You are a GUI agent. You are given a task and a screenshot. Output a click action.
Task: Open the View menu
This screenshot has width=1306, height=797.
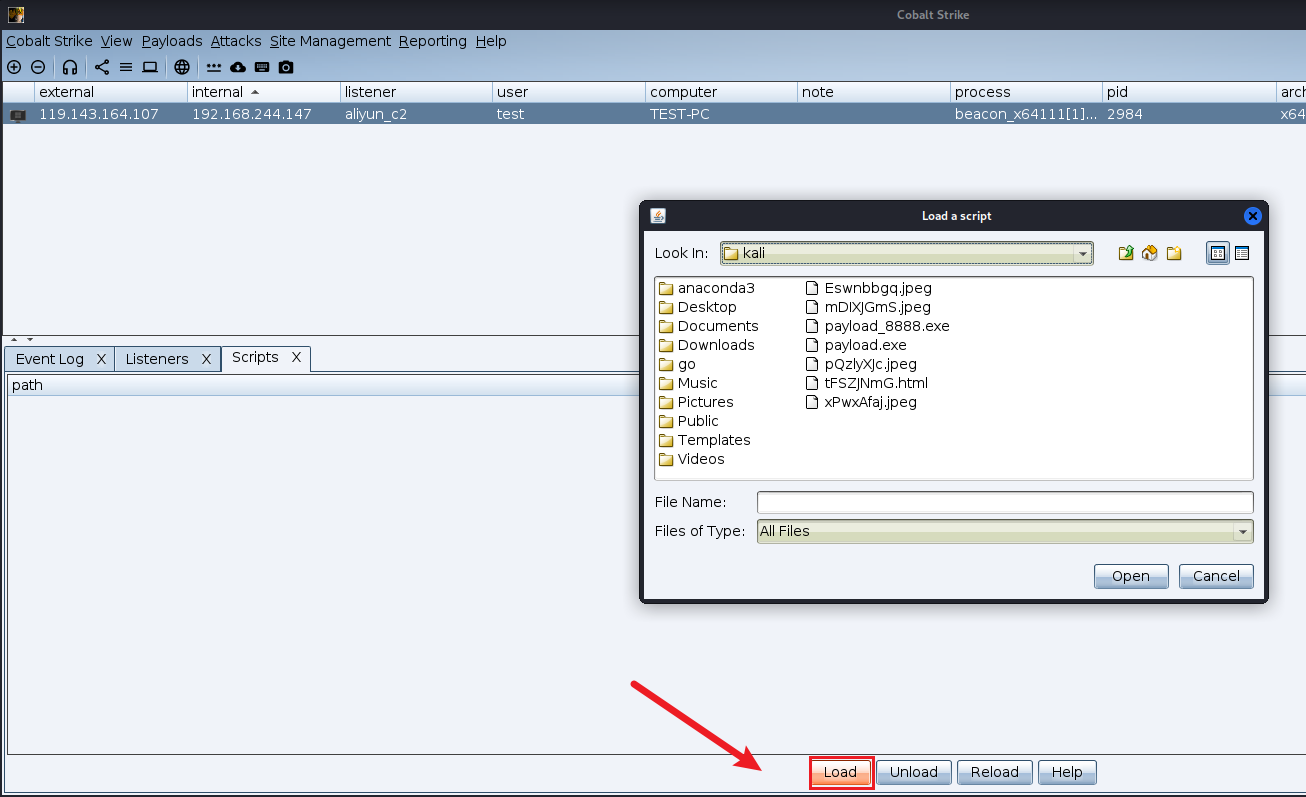click(x=117, y=41)
